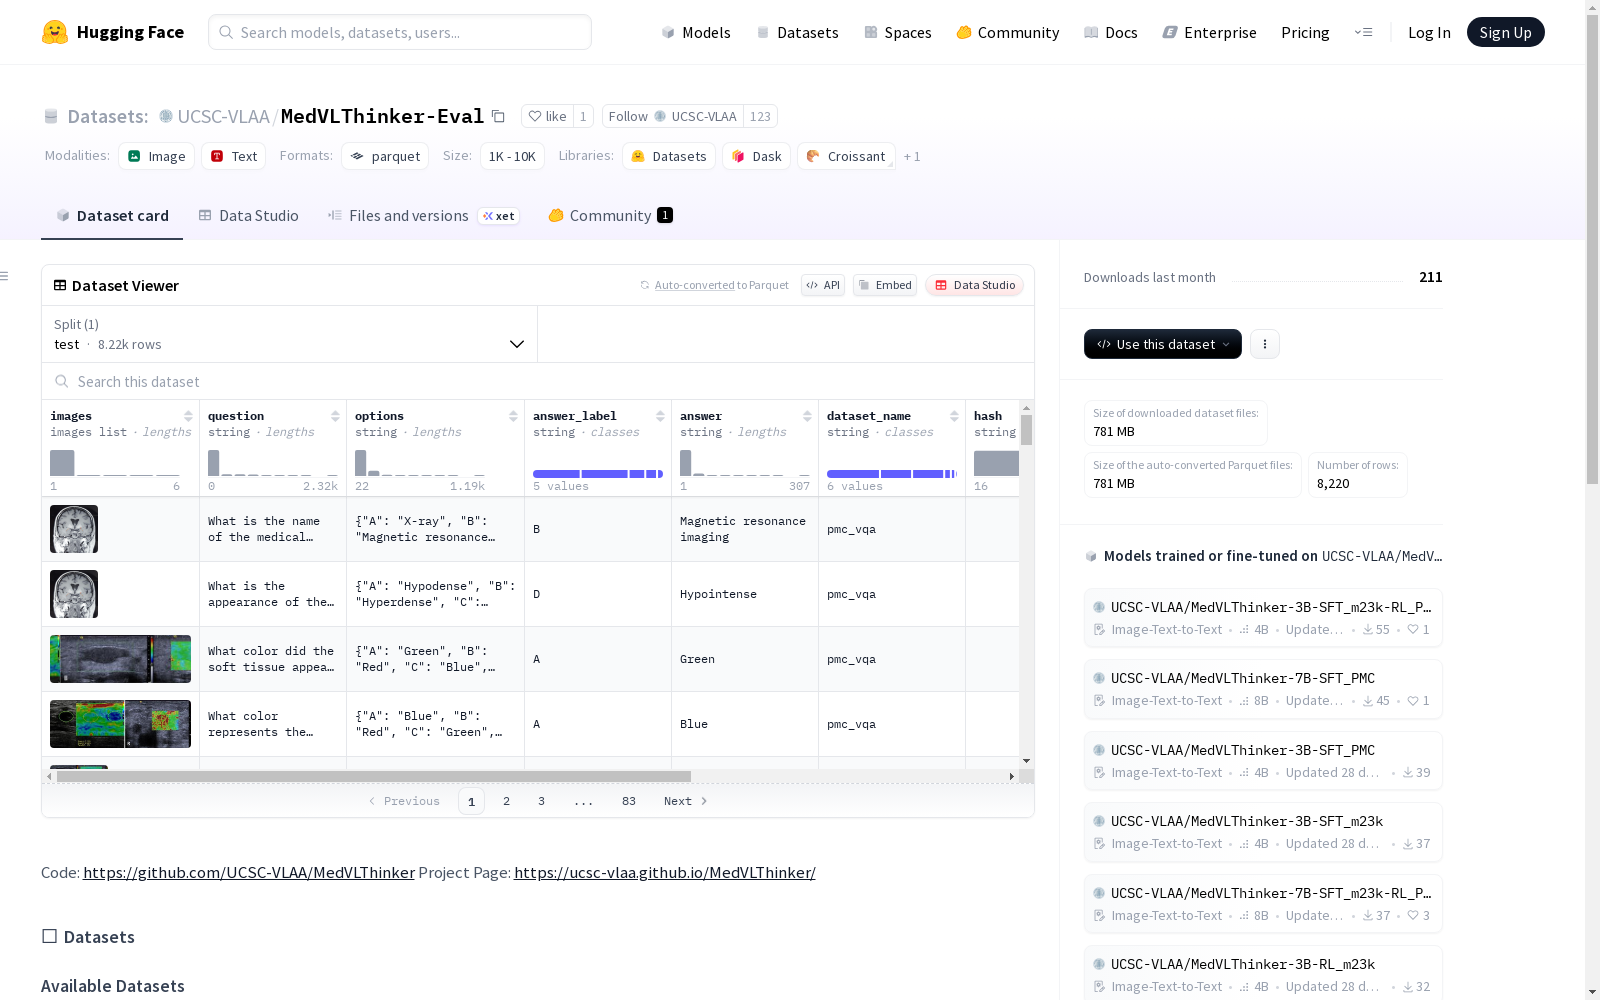Open the UCSC-VLAA organization link in title

click(223, 116)
